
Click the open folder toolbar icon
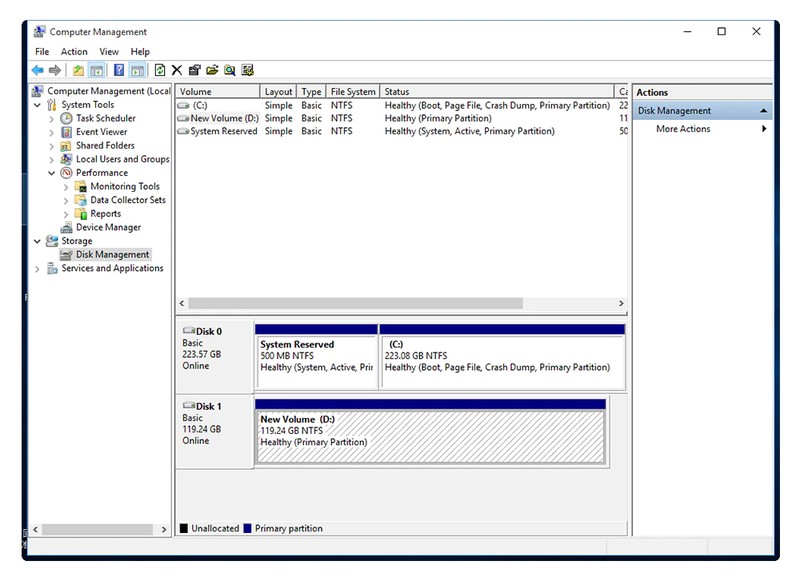pos(211,70)
